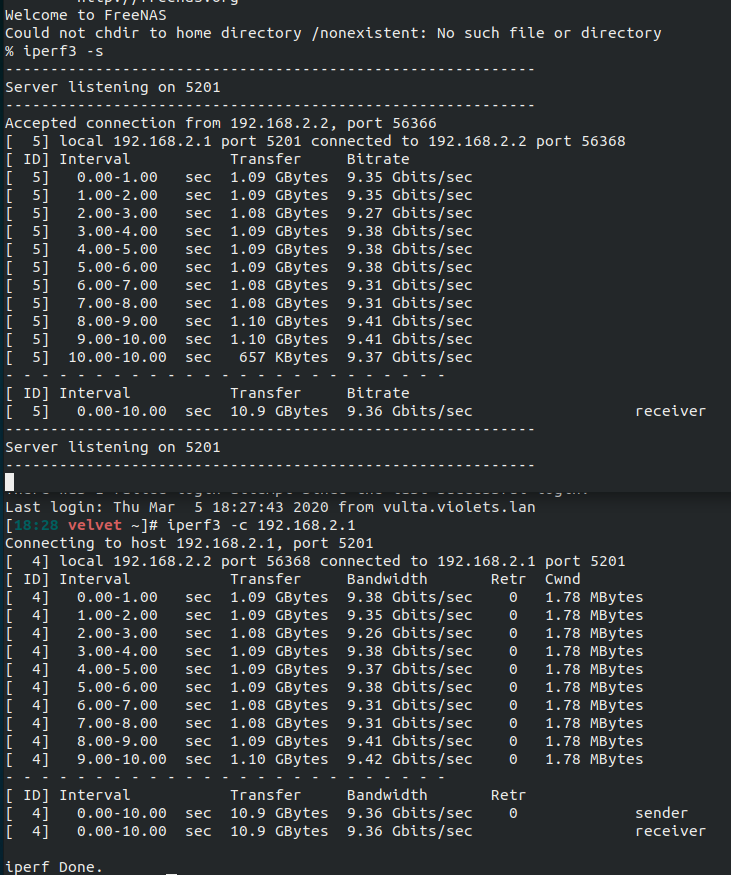Click the 'sender' label in client summary
The width and height of the screenshot is (731, 875).
click(661, 813)
